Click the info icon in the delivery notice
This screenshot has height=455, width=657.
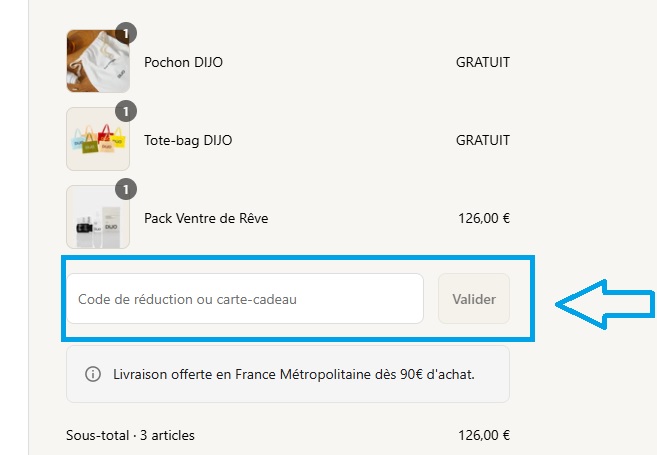[93, 374]
